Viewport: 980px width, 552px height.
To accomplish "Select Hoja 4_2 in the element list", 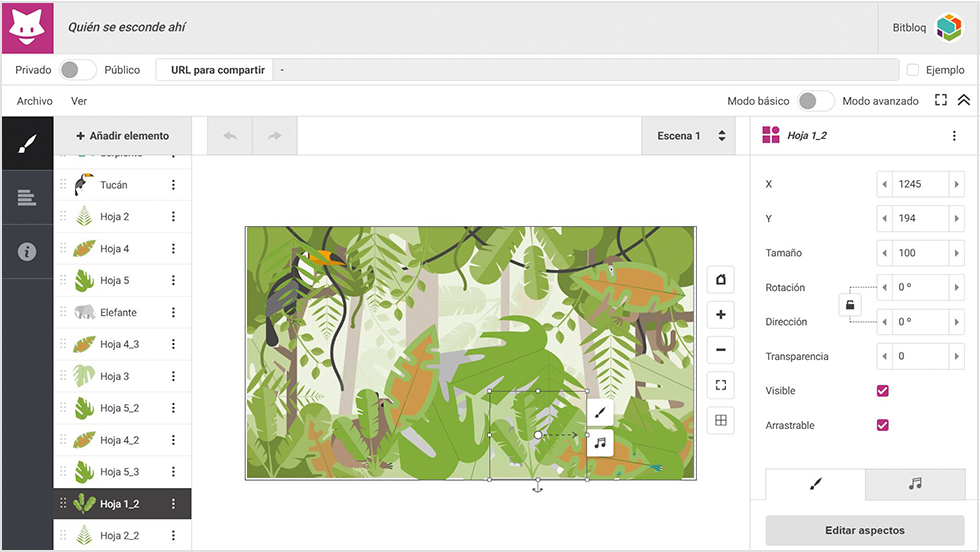I will point(122,439).
